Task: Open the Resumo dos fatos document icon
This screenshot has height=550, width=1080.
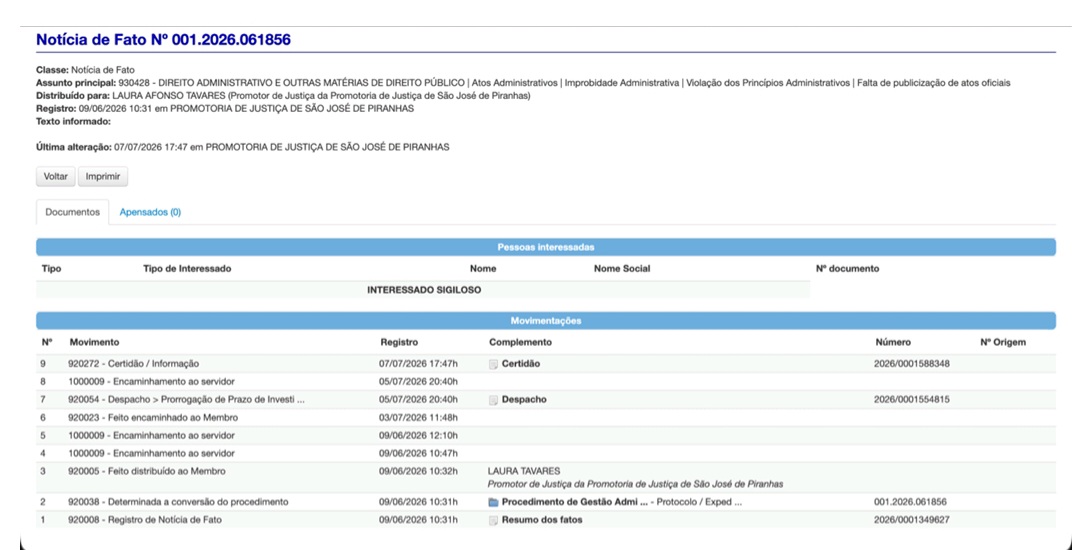Action: pos(493,520)
